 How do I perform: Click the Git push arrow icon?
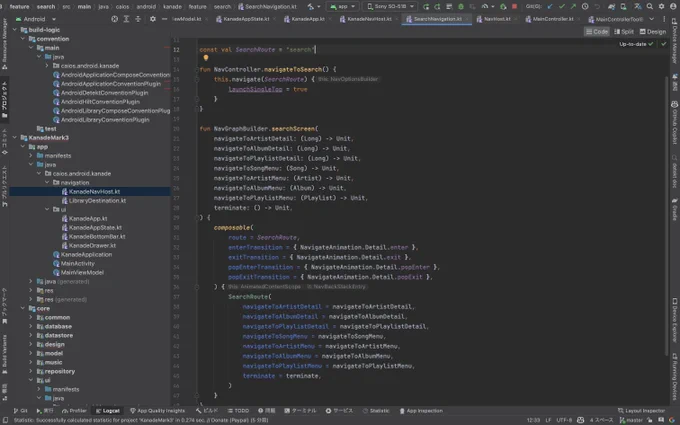point(574,7)
